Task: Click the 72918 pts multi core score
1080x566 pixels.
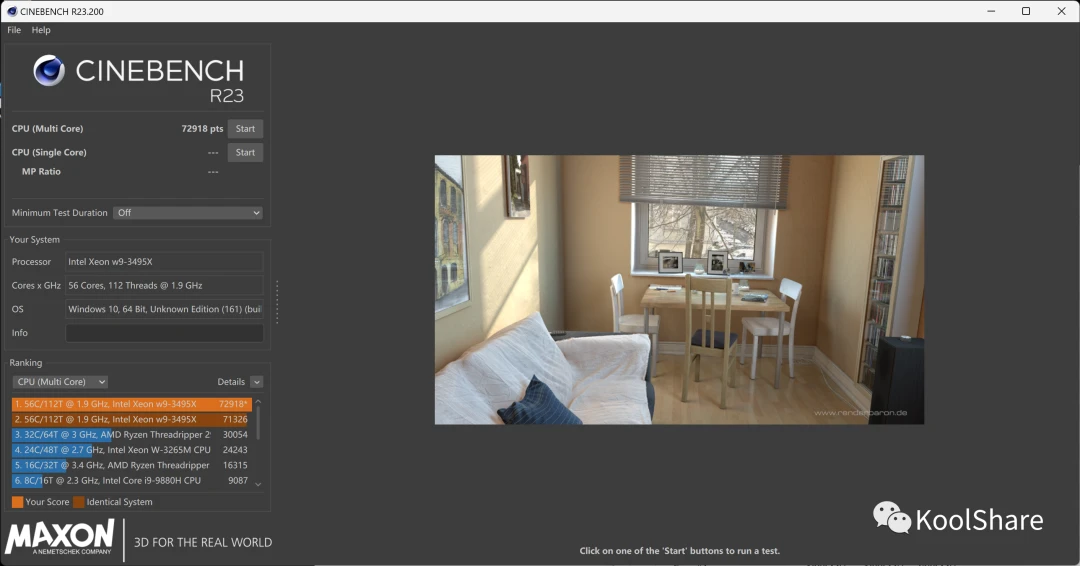Action: click(202, 129)
